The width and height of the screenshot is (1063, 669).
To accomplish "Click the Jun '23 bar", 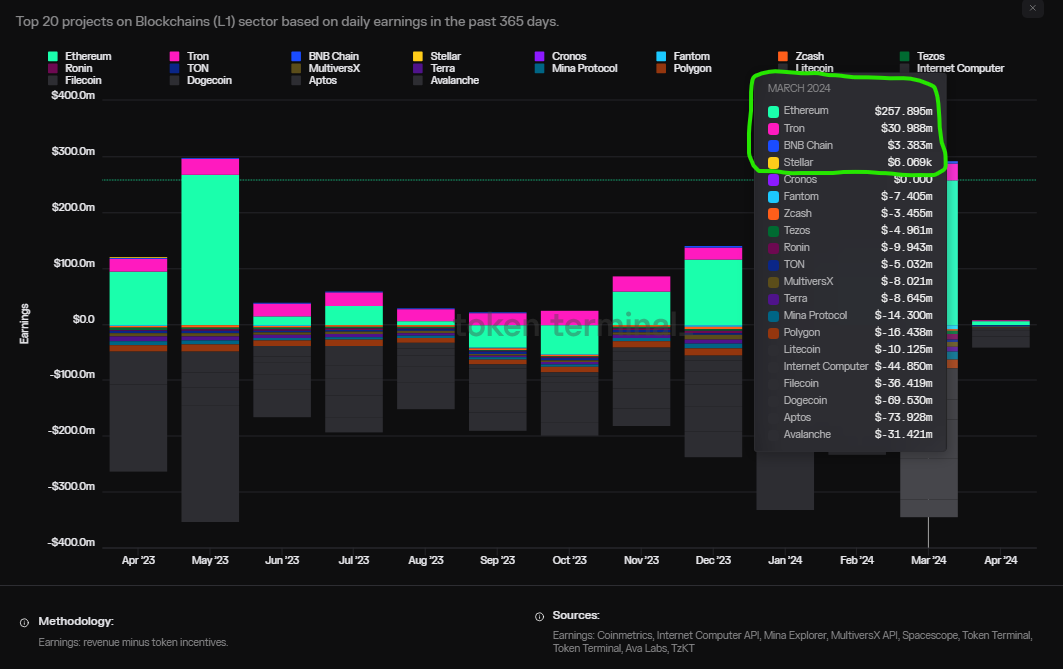I will click(x=282, y=360).
